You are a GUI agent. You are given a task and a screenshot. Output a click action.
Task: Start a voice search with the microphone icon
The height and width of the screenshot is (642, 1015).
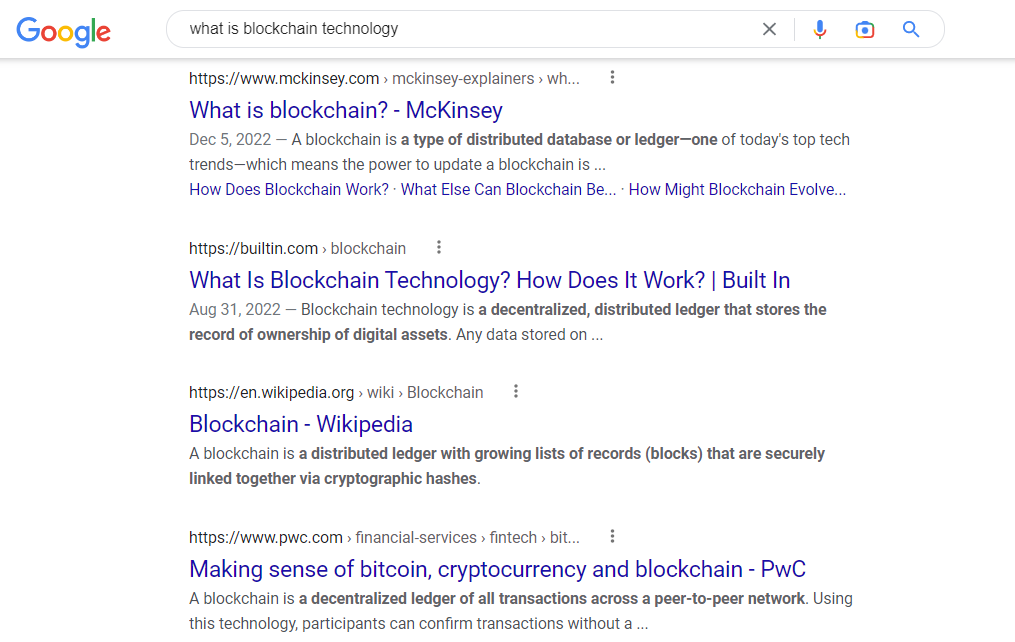pyautogui.click(x=820, y=29)
